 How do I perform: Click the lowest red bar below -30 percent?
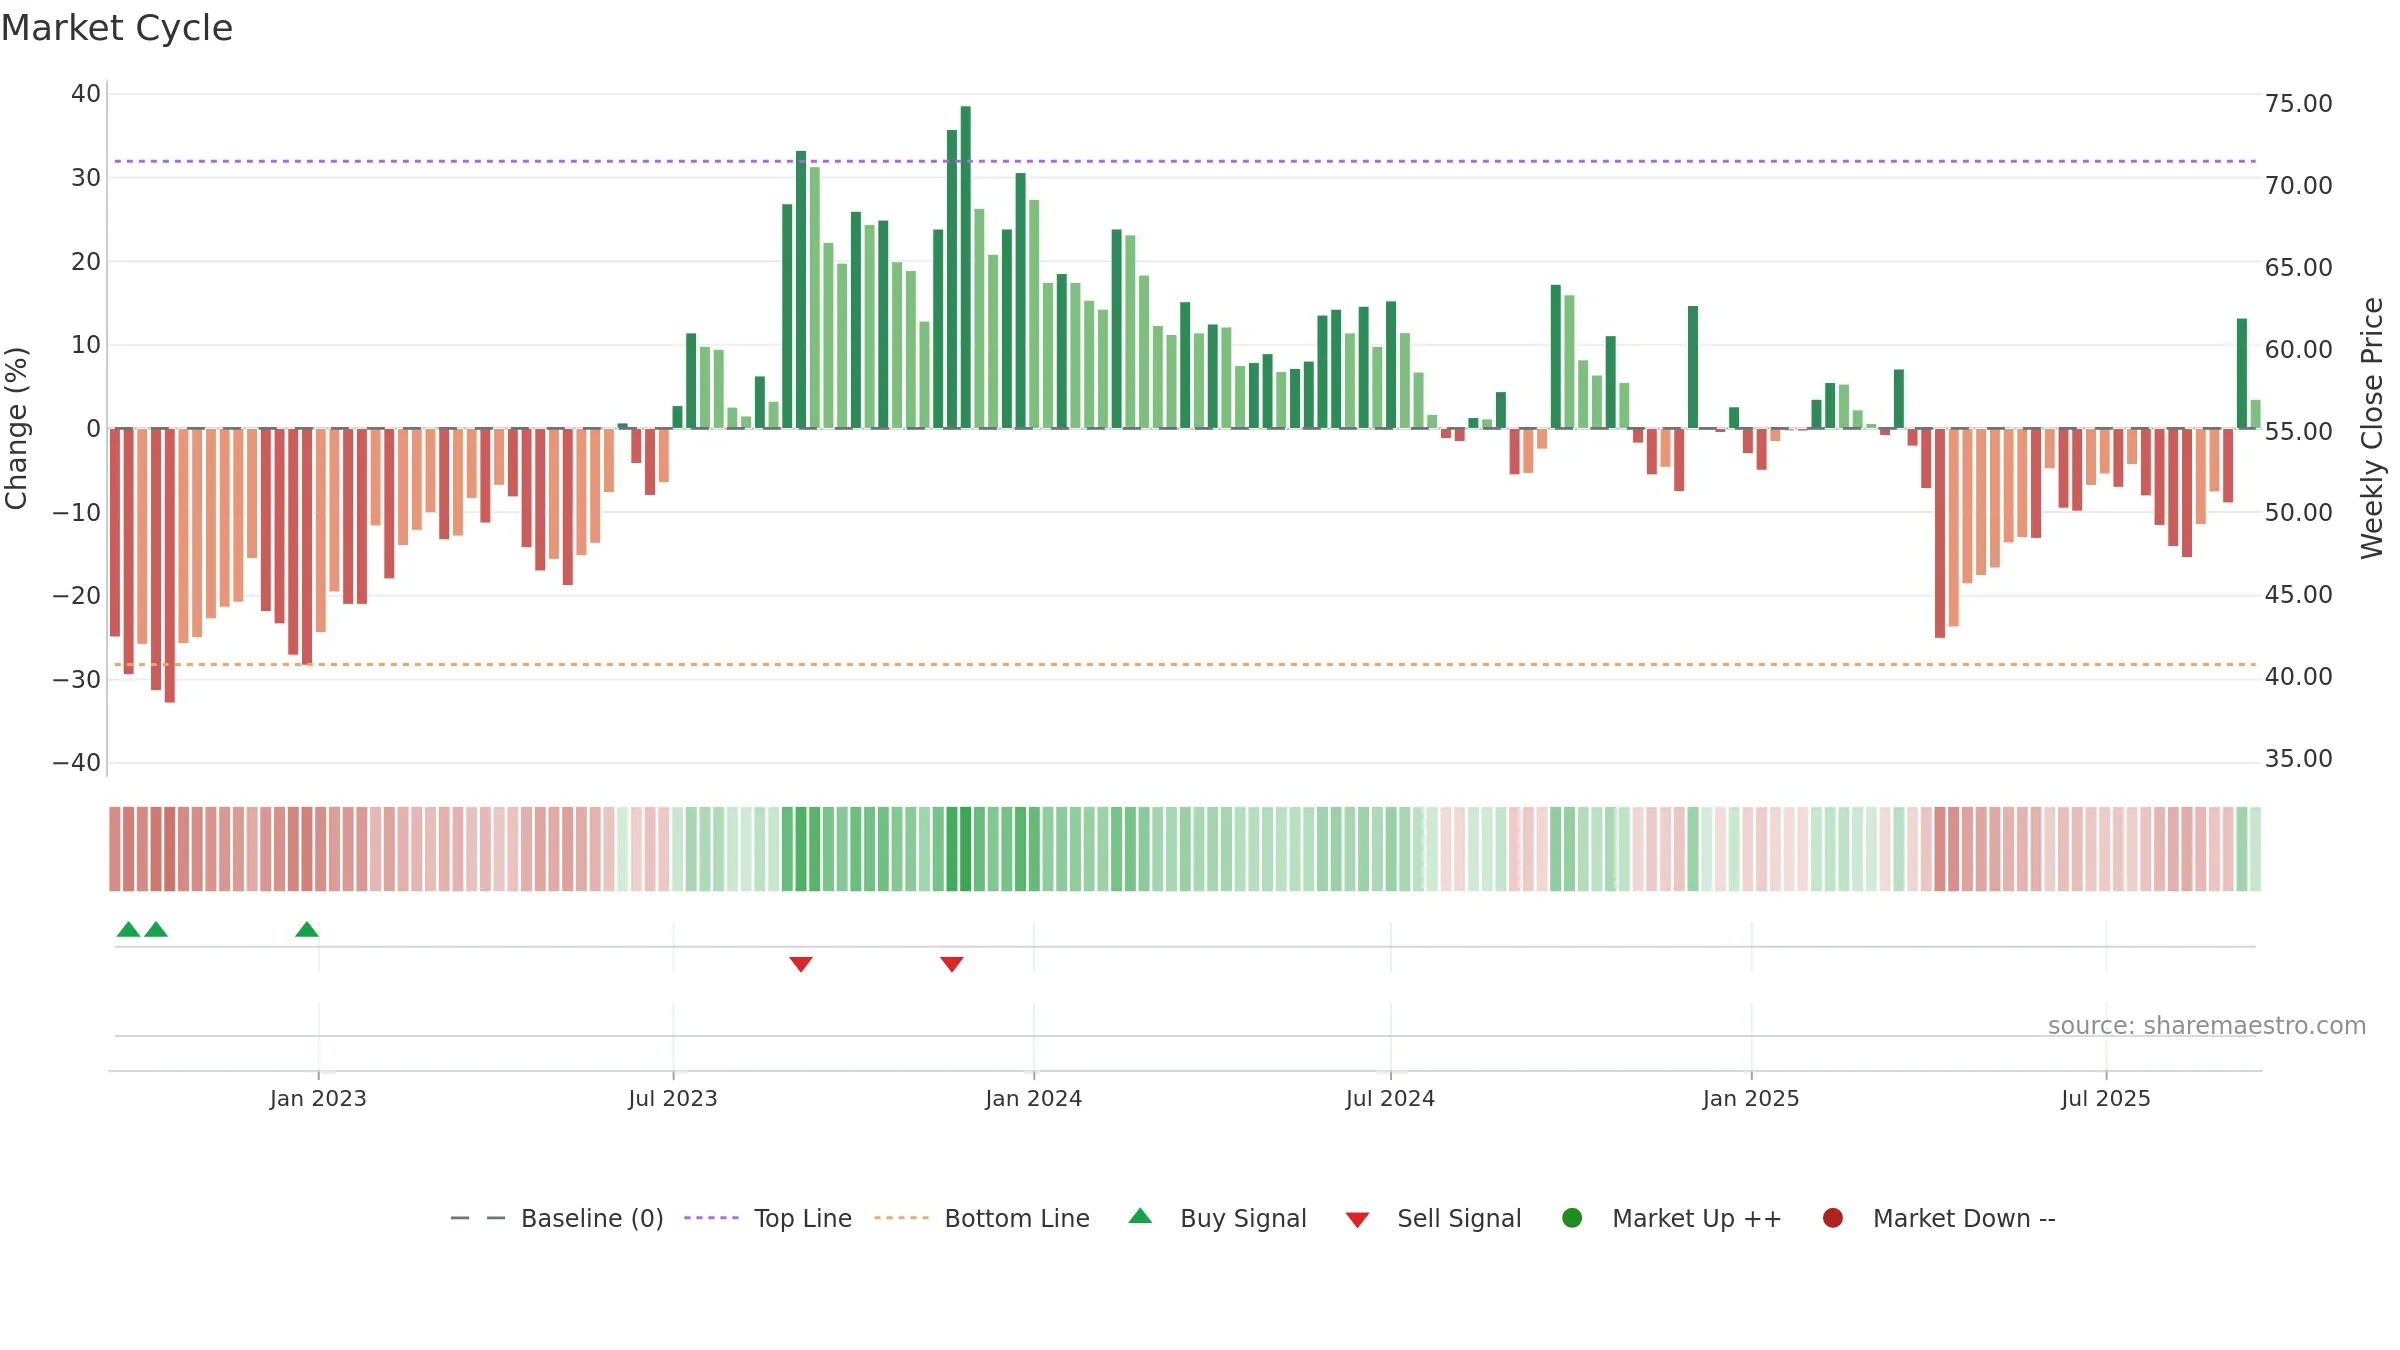(x=170, y=566)
